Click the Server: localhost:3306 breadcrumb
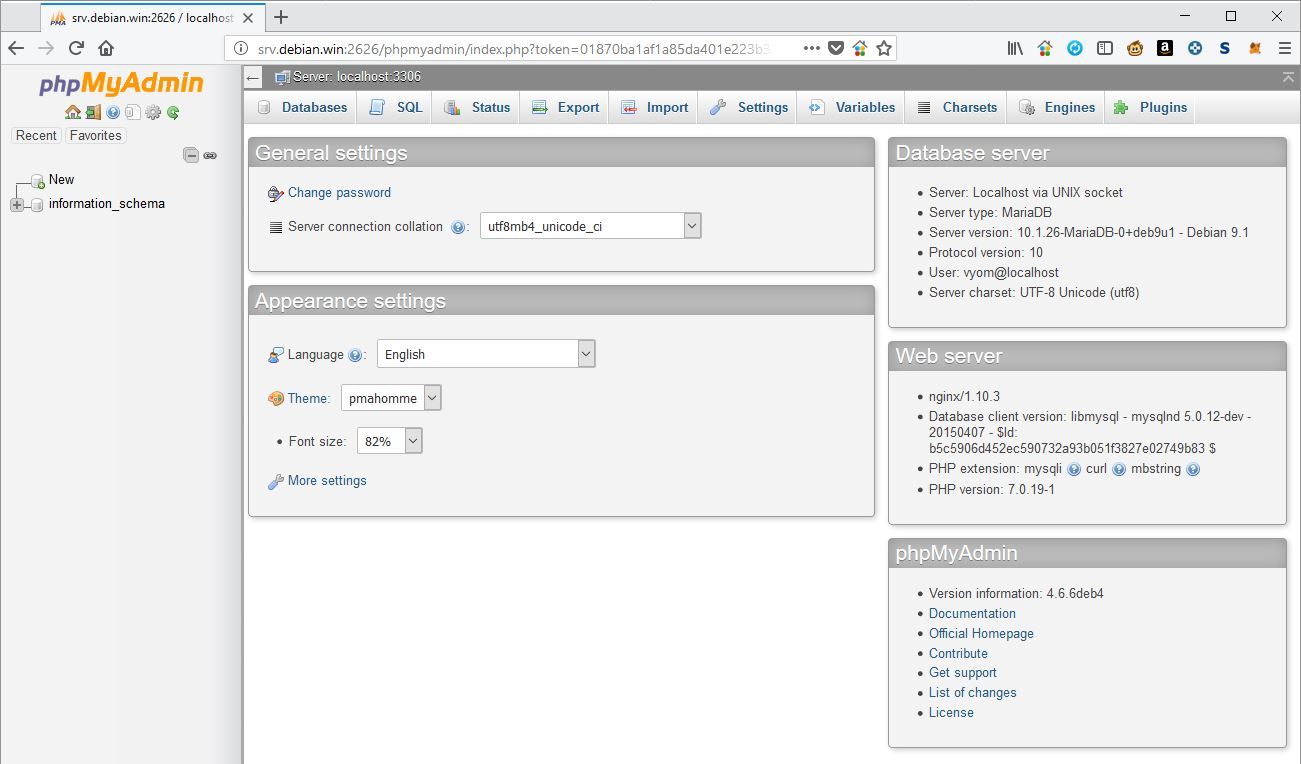The height and width of the screenshot is (764, 1301). [357, 77]
